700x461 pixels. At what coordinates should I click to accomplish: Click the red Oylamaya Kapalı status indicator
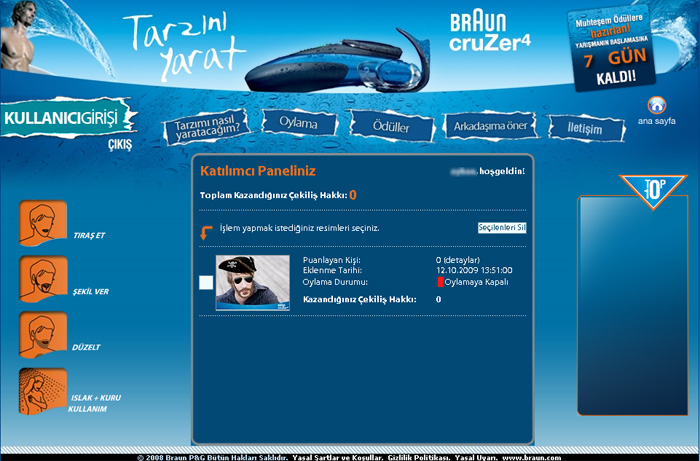click(x=440, y=282)
